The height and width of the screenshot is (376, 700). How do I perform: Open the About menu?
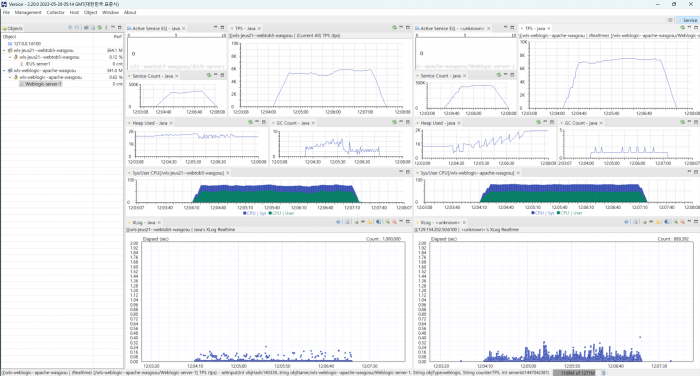[130, 13]
